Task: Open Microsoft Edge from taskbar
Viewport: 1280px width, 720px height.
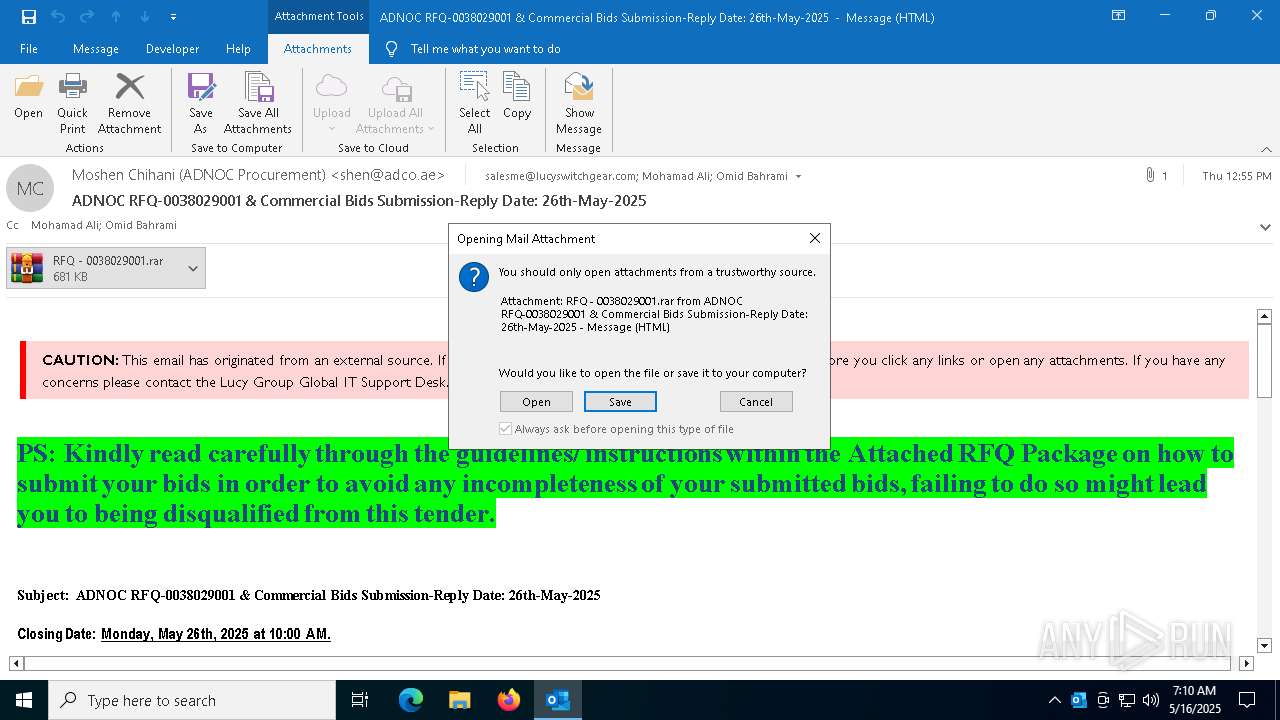Action: [411, 700]
